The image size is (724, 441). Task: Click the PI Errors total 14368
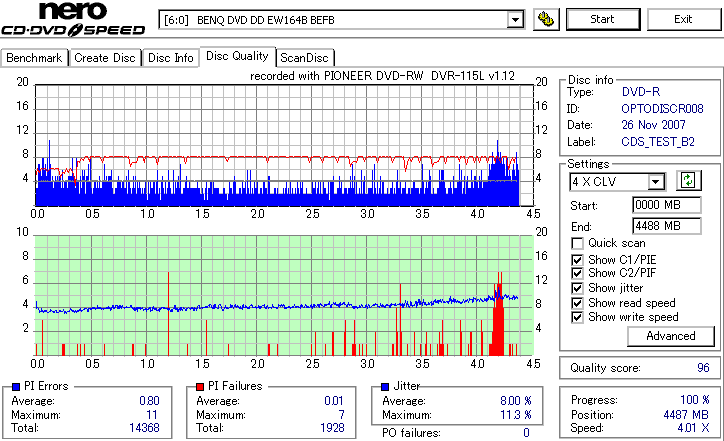145,428
